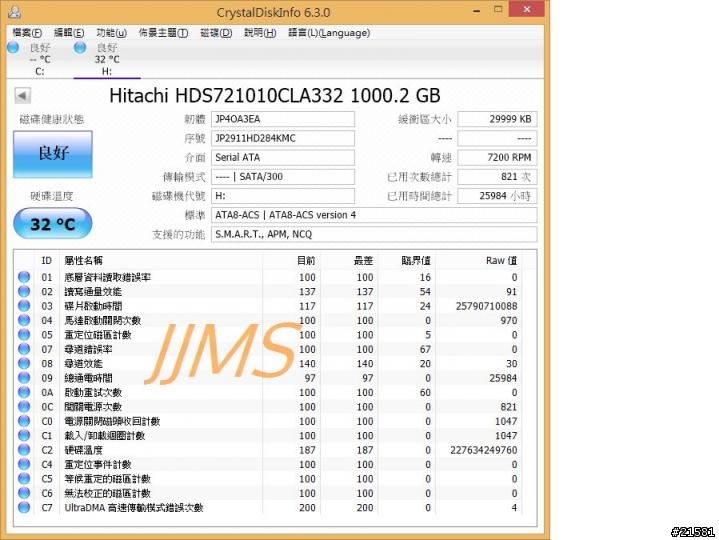Click the 載入/卸載迴圈計數 attribute name

coord(105,435)
